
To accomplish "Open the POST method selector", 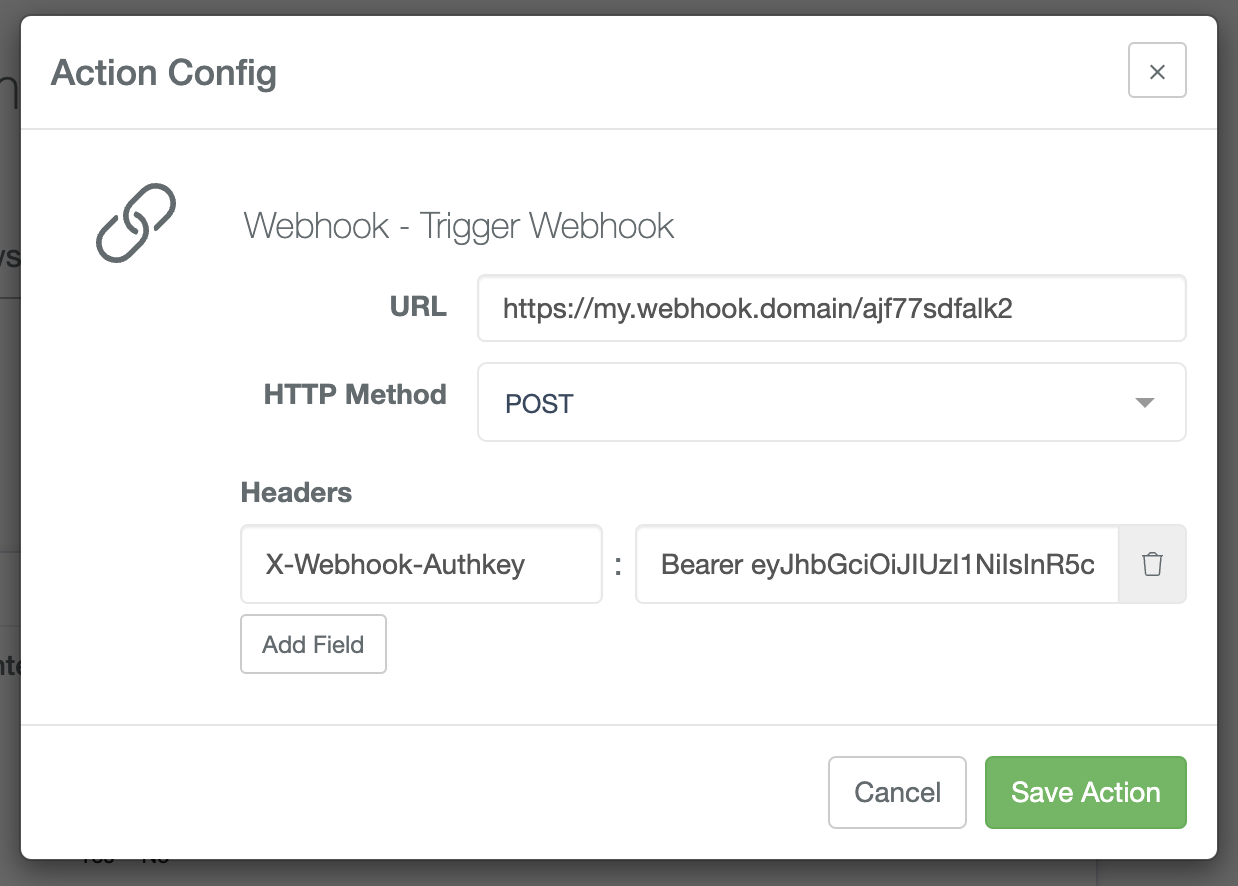I will pyautogui.click(x=832, y=402).
